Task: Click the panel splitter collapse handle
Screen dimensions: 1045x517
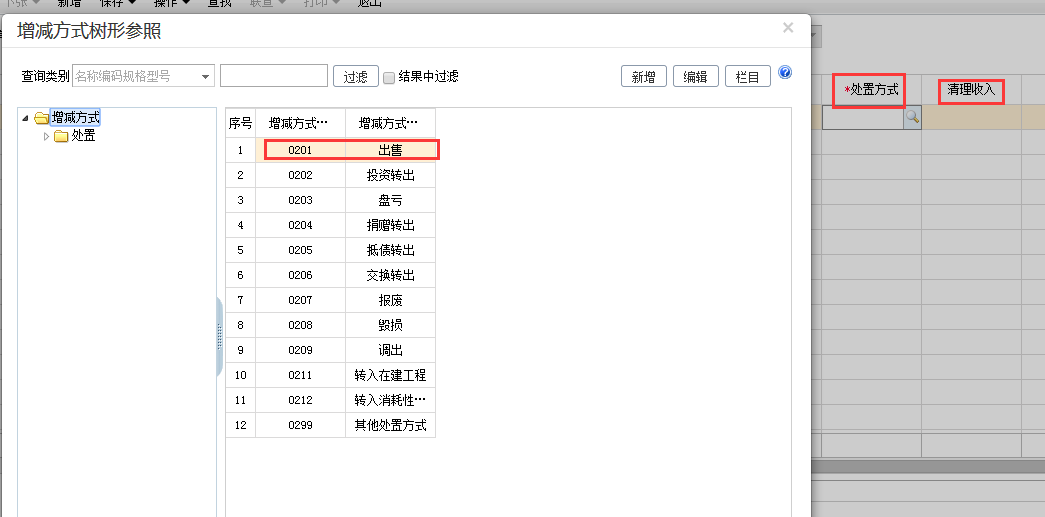Action: pos(219,336)
